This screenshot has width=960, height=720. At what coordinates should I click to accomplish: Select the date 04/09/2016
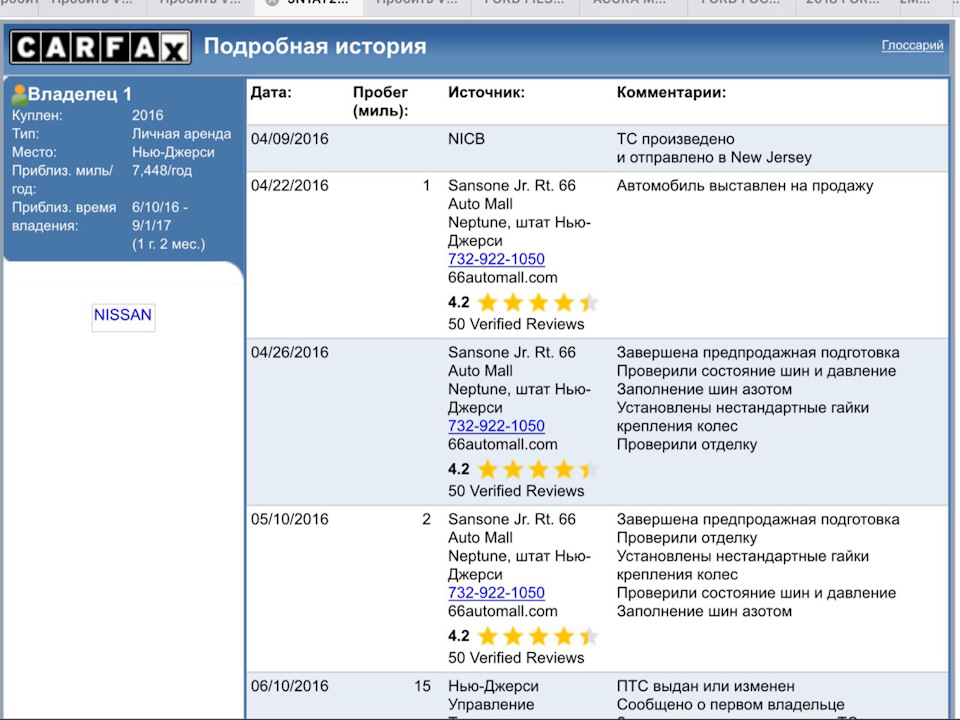pyautogui.click(x=290, y=139)
